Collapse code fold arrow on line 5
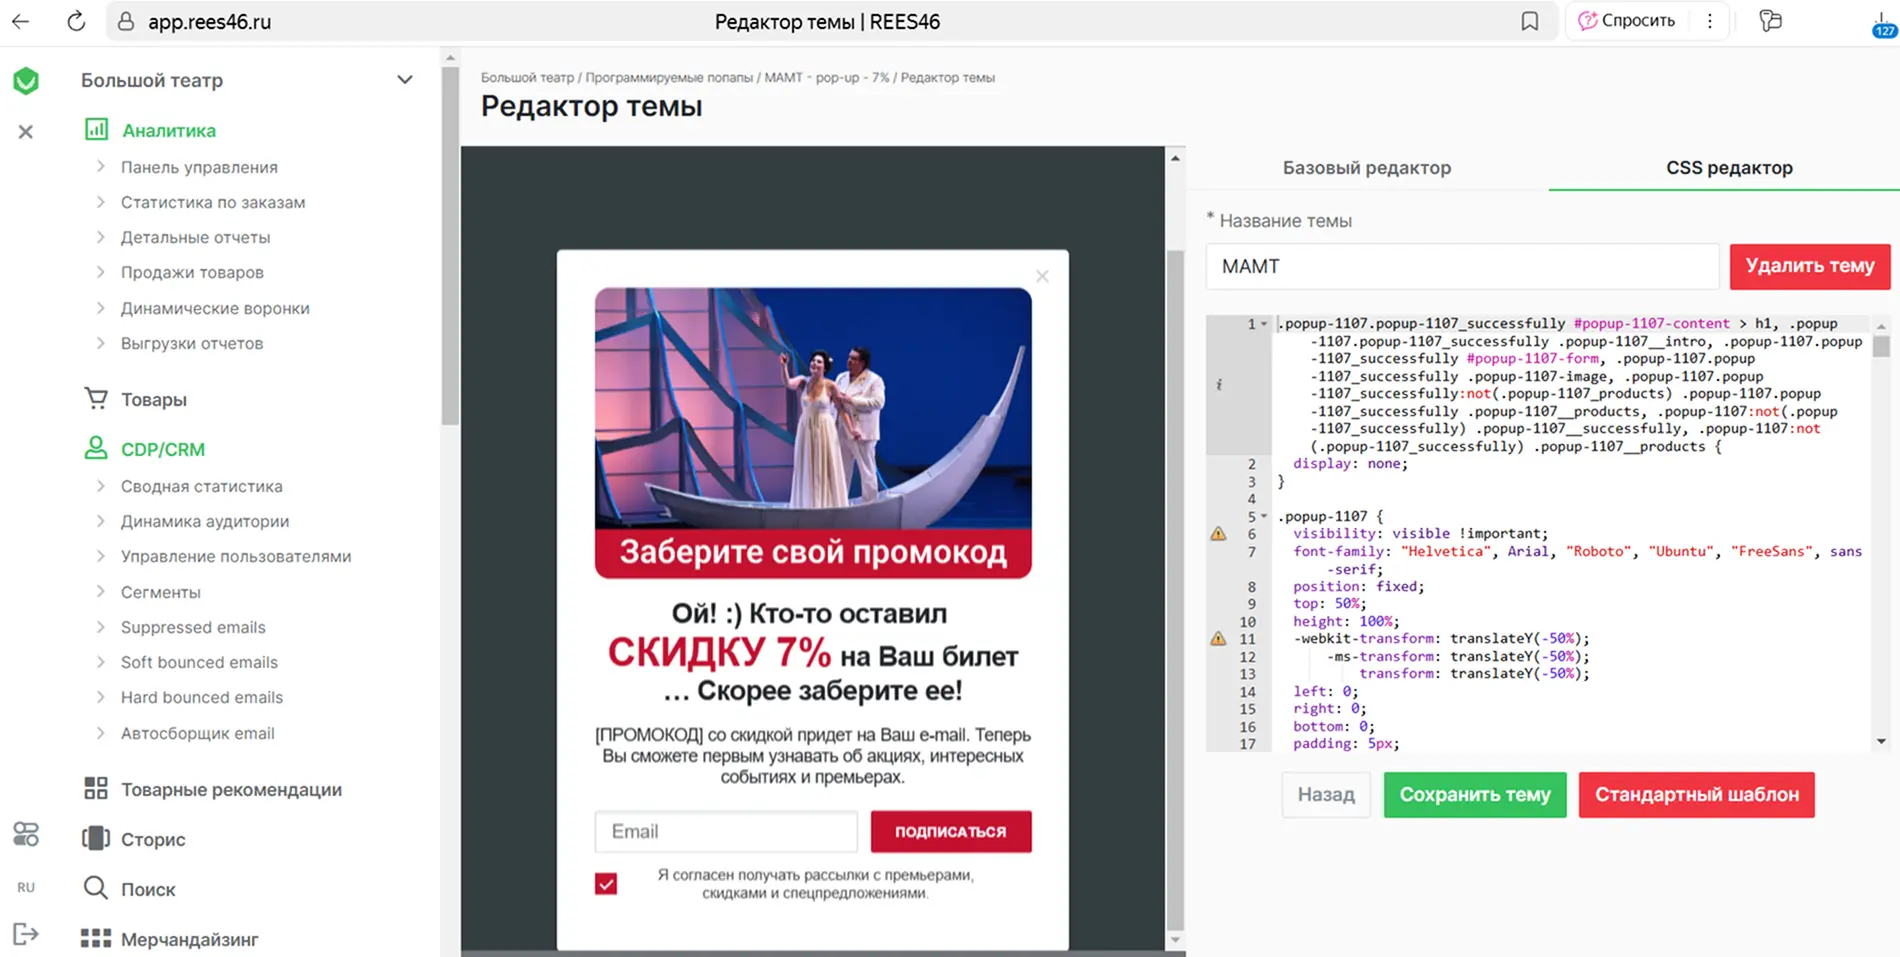Viewport: 1900px width, 957px height. (x=1264, y=516)
